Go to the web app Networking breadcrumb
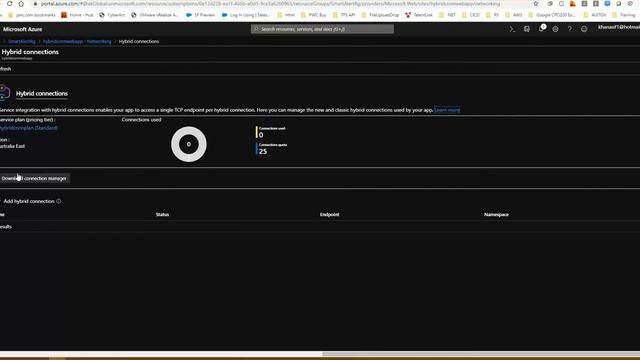Screen dimensions: 640x360 click(77, 42)
